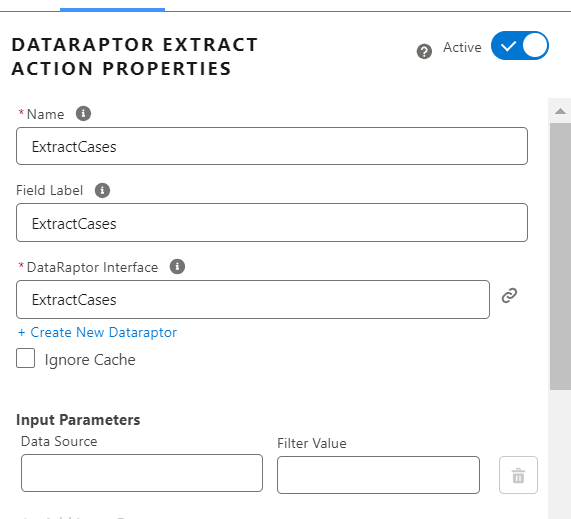Open linked DataRaptor via chain link icon
The height and width of the screenshot is (519, 571).
coord(509,295)
